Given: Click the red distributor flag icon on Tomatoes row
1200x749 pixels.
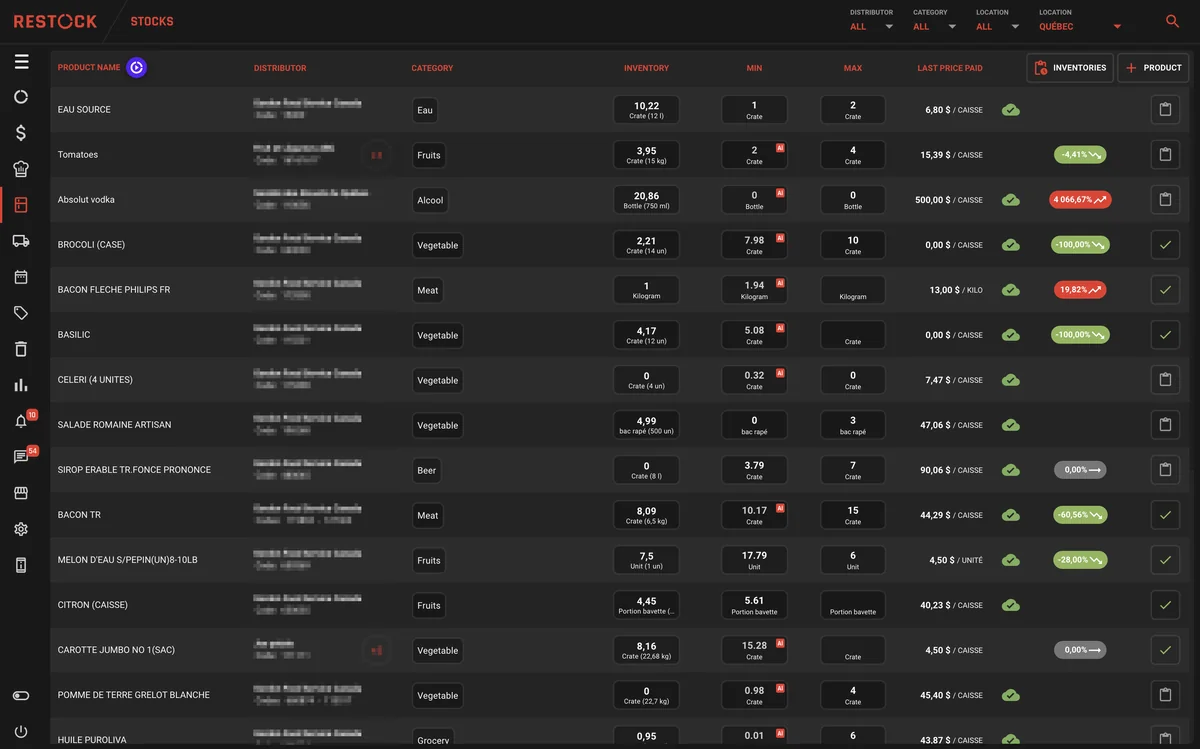Looking at the screenshot, I should click(x=377, y=155).
